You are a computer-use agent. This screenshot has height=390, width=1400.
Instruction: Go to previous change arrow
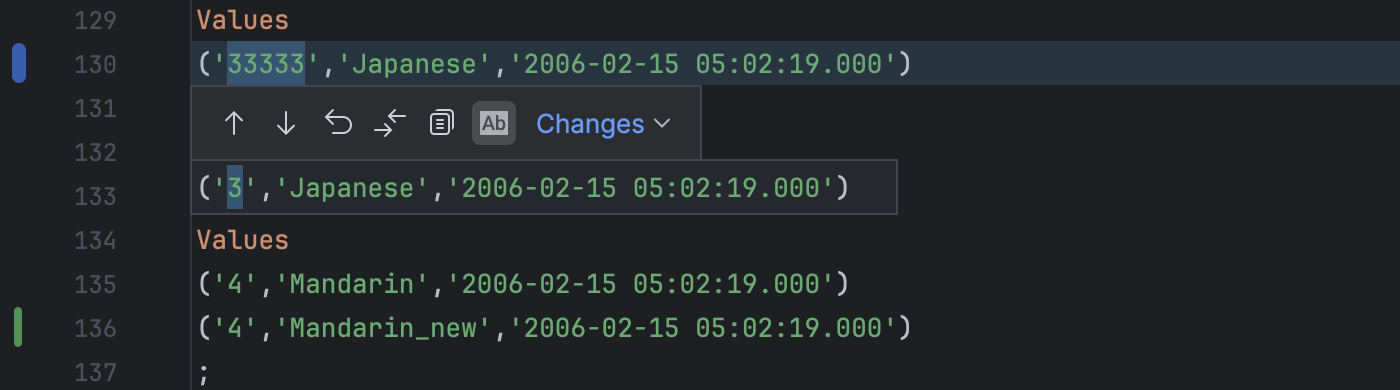click(x=234, y=123)
